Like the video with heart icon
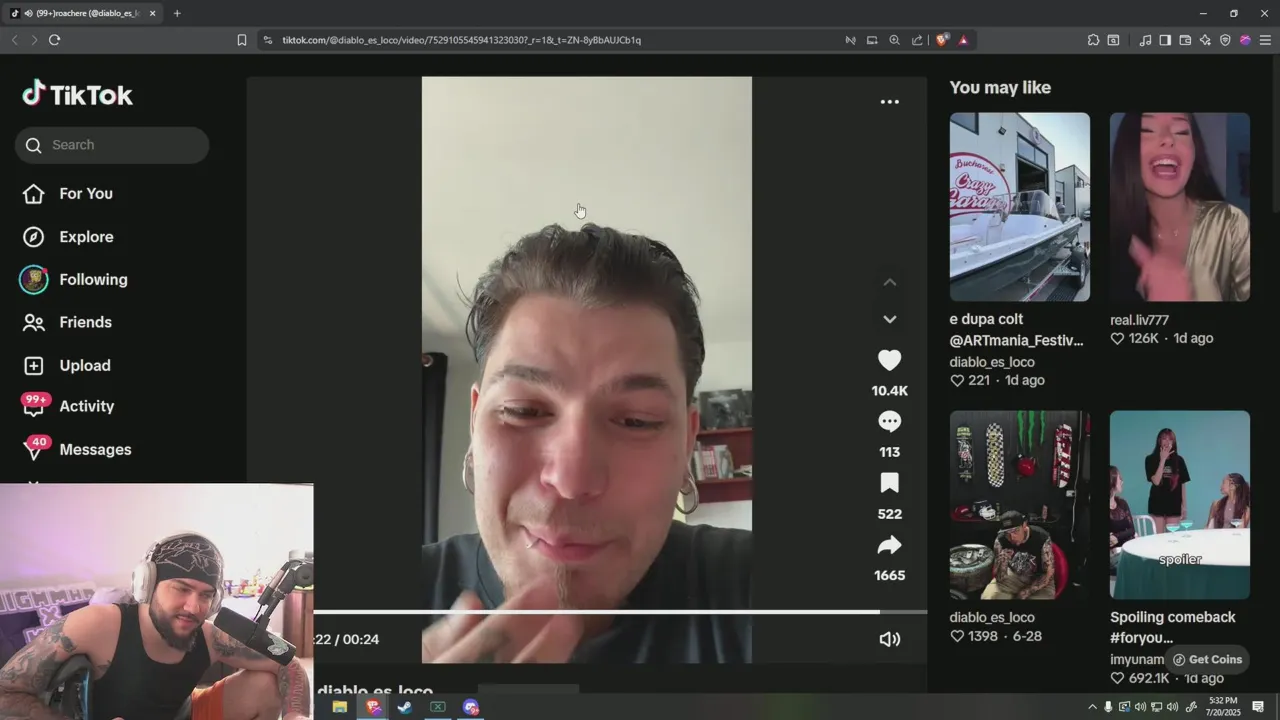1280x720 pixels. (x=889, y=360)
